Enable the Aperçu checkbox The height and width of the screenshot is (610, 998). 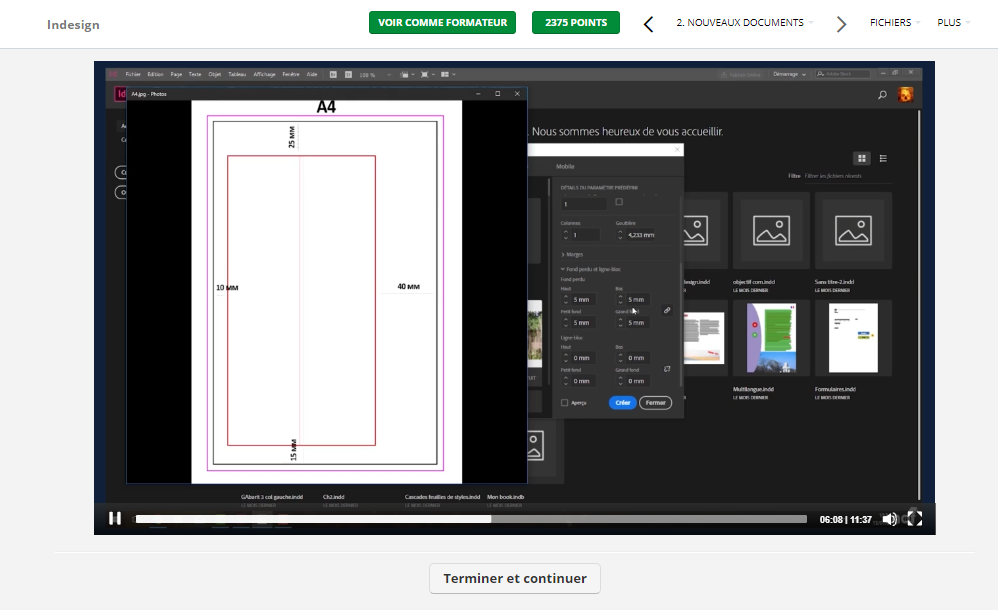pyautogui.click(x=565, y=402)
